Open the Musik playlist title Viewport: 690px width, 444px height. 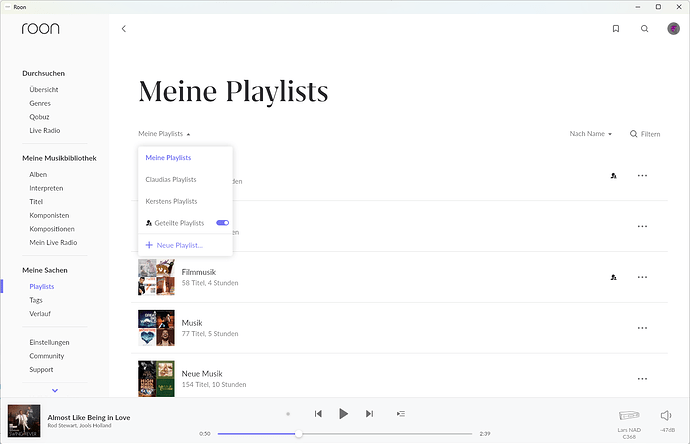(192, 323)
